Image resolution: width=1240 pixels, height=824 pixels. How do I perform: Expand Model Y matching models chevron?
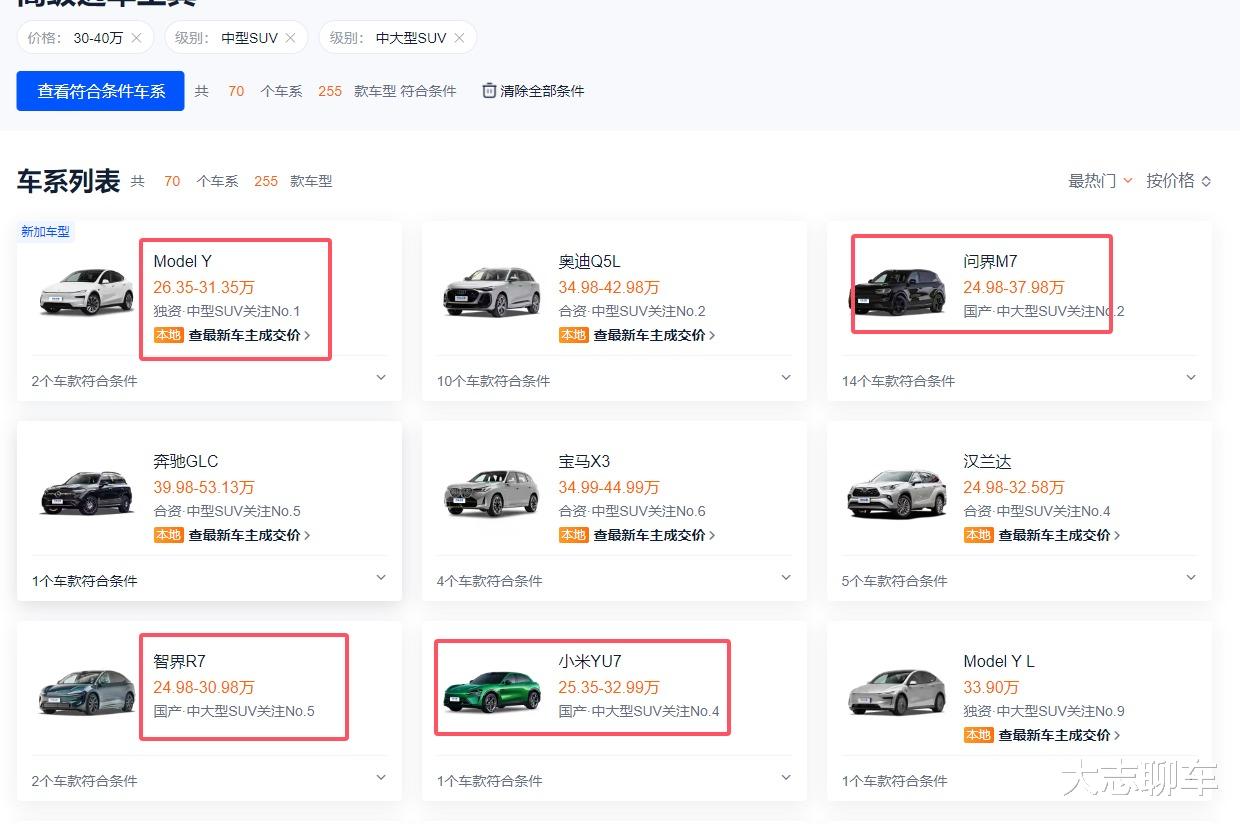point(381,378)
